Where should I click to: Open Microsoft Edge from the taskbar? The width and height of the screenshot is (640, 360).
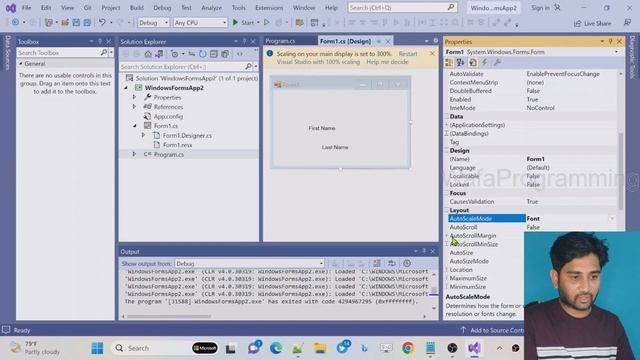coord(276,348)
